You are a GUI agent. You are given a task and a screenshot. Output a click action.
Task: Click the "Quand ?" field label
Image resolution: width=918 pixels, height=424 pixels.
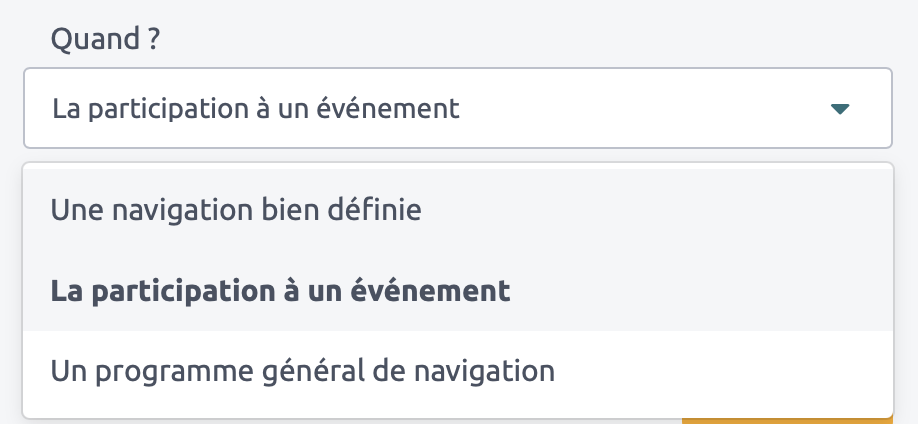106,40
